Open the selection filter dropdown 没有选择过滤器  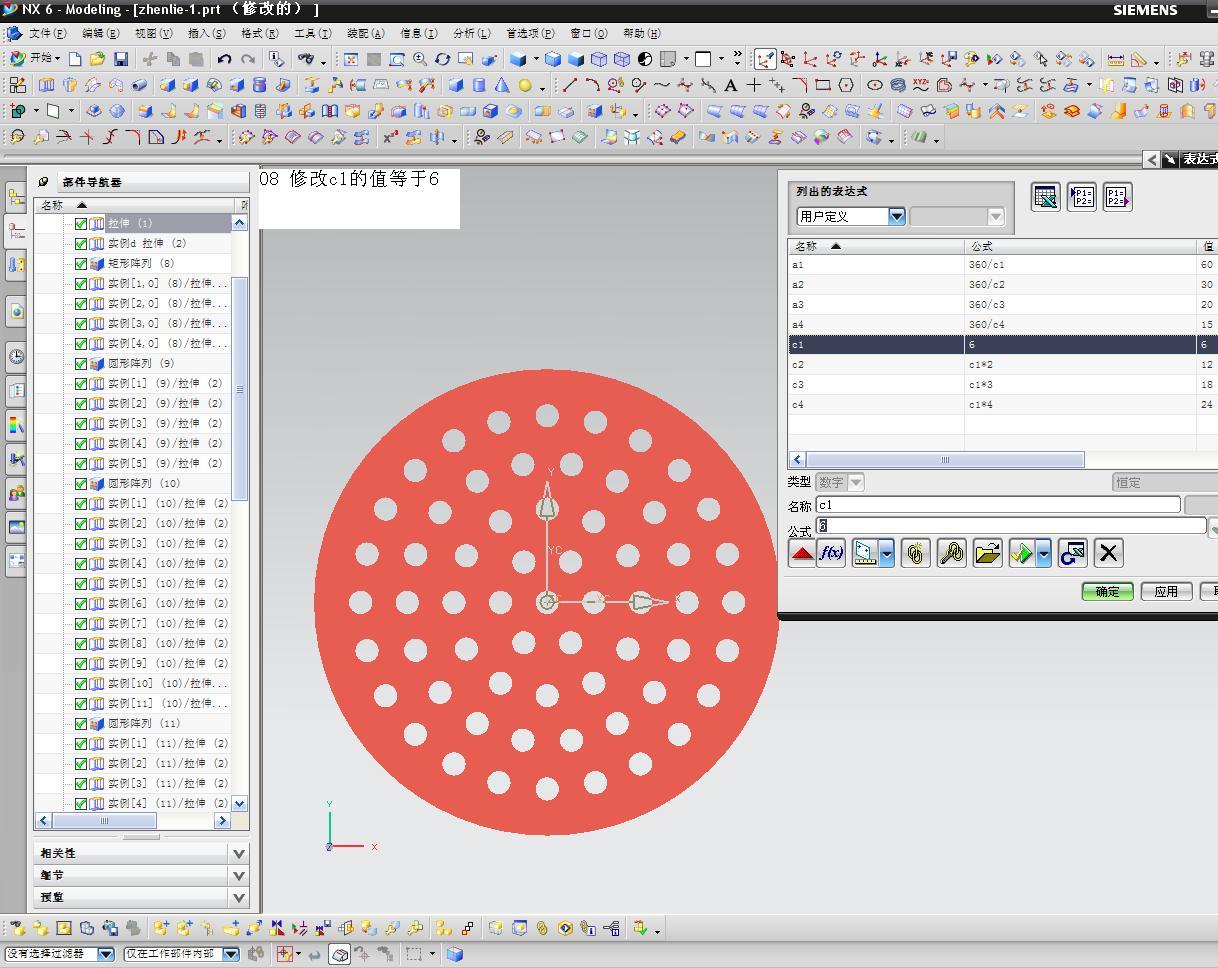click(x=105, y=954)
